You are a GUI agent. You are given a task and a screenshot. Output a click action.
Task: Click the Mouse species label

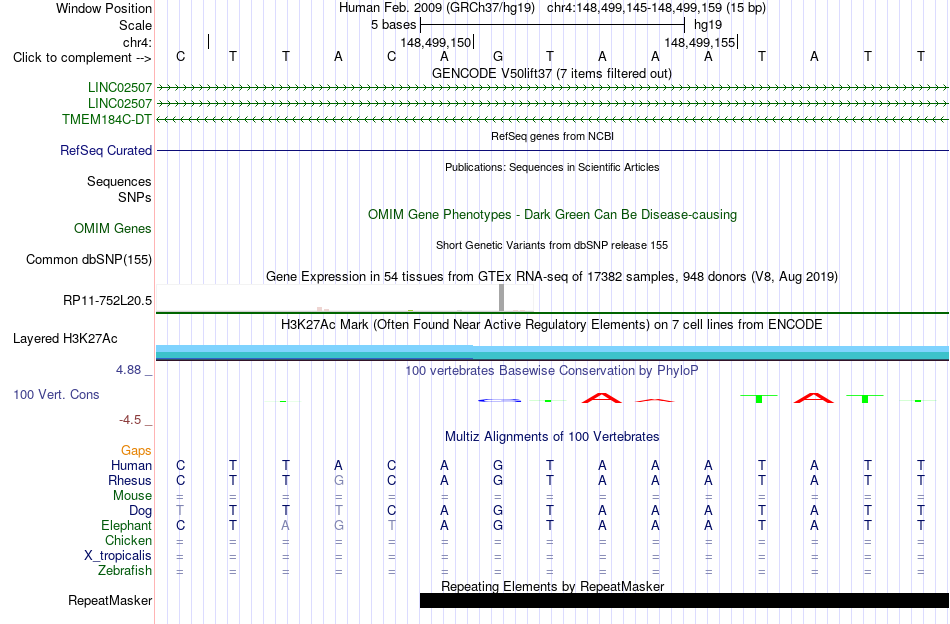click(x=132, y=496)
